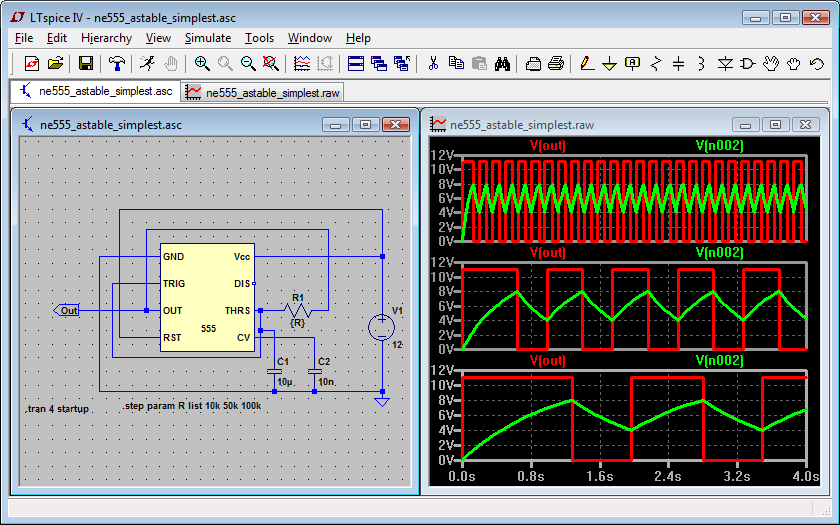
Task: Click the 555 label inside the chip
Action: point(208,328)
